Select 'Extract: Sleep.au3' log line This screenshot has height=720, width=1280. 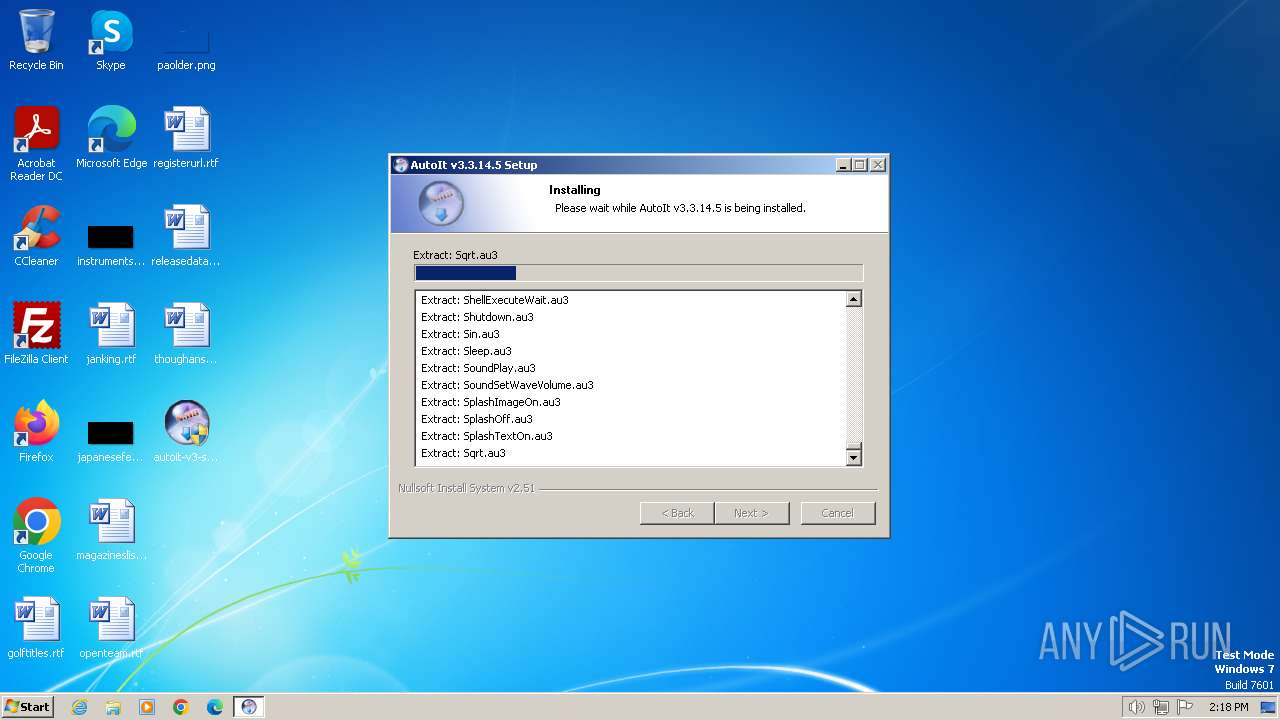(x=467, y=351)
